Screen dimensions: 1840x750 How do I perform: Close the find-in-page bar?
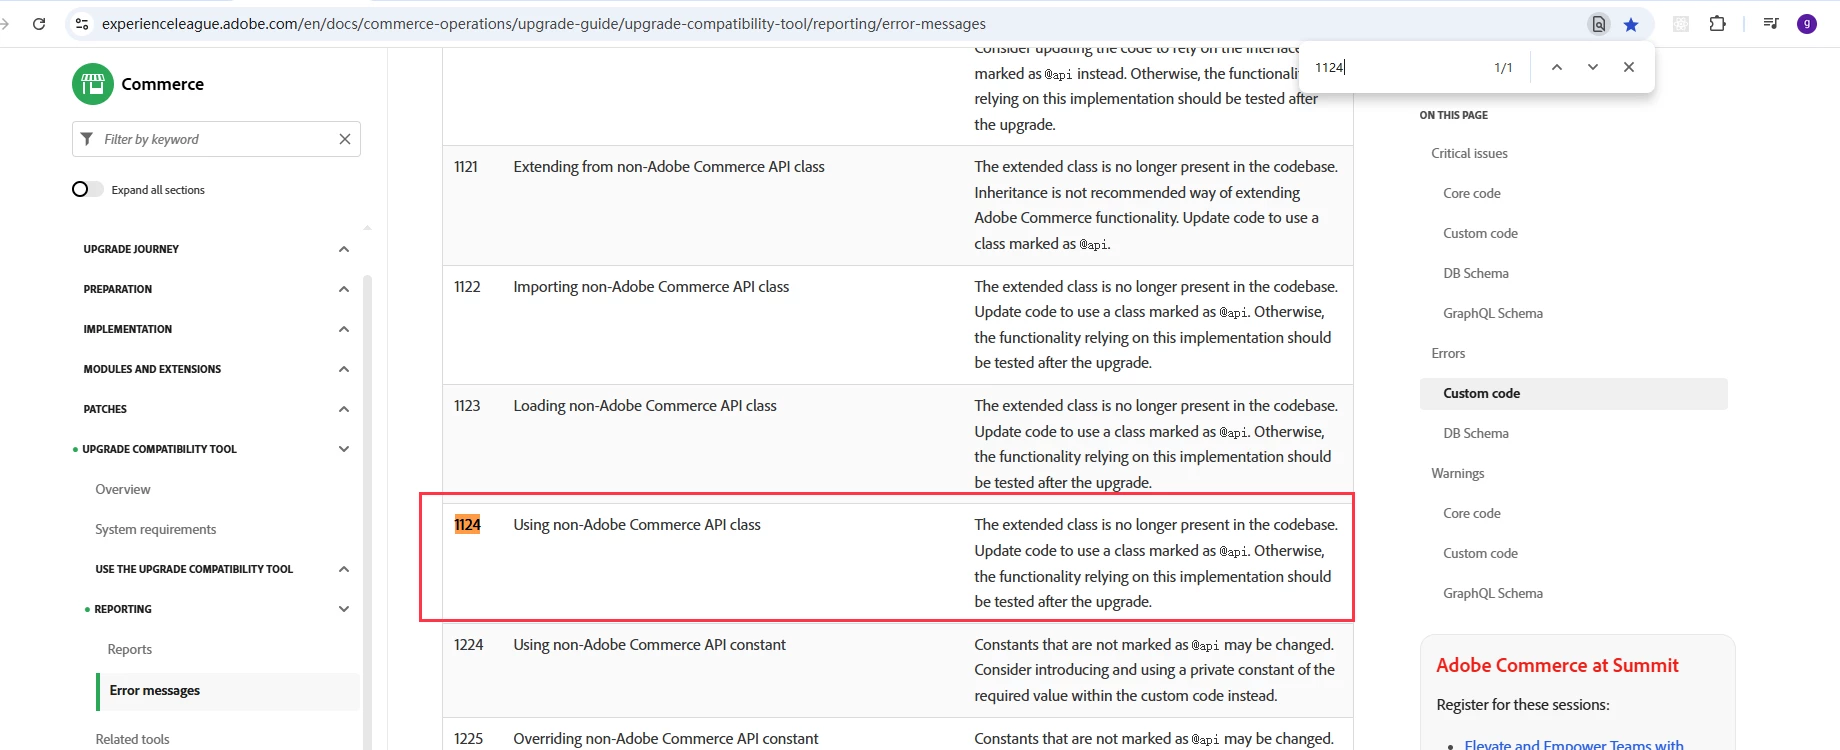(1629, 67)
